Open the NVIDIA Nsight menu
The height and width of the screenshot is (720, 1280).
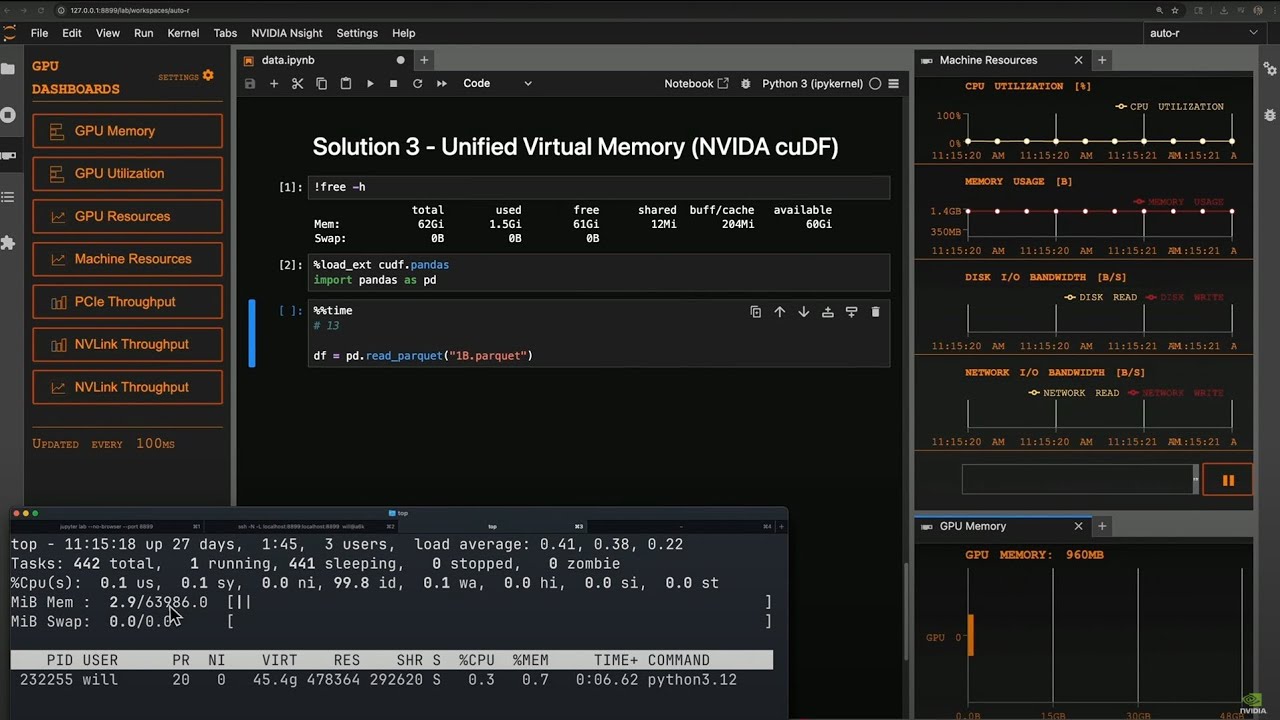point(287,33)
